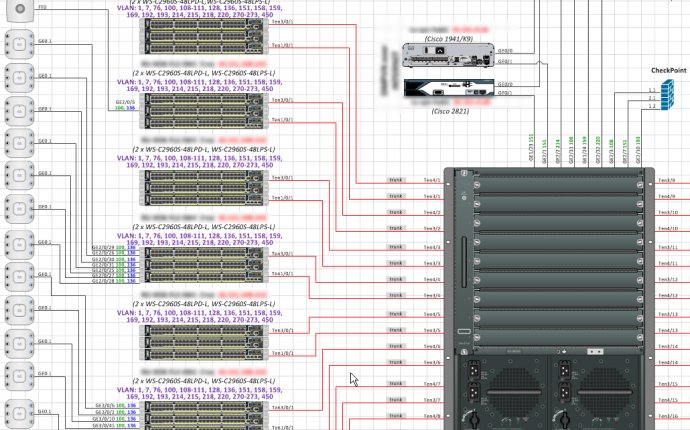Click the Gi3/0/10 port label
The width and height of the screenshot is (690, 430).
104,419
